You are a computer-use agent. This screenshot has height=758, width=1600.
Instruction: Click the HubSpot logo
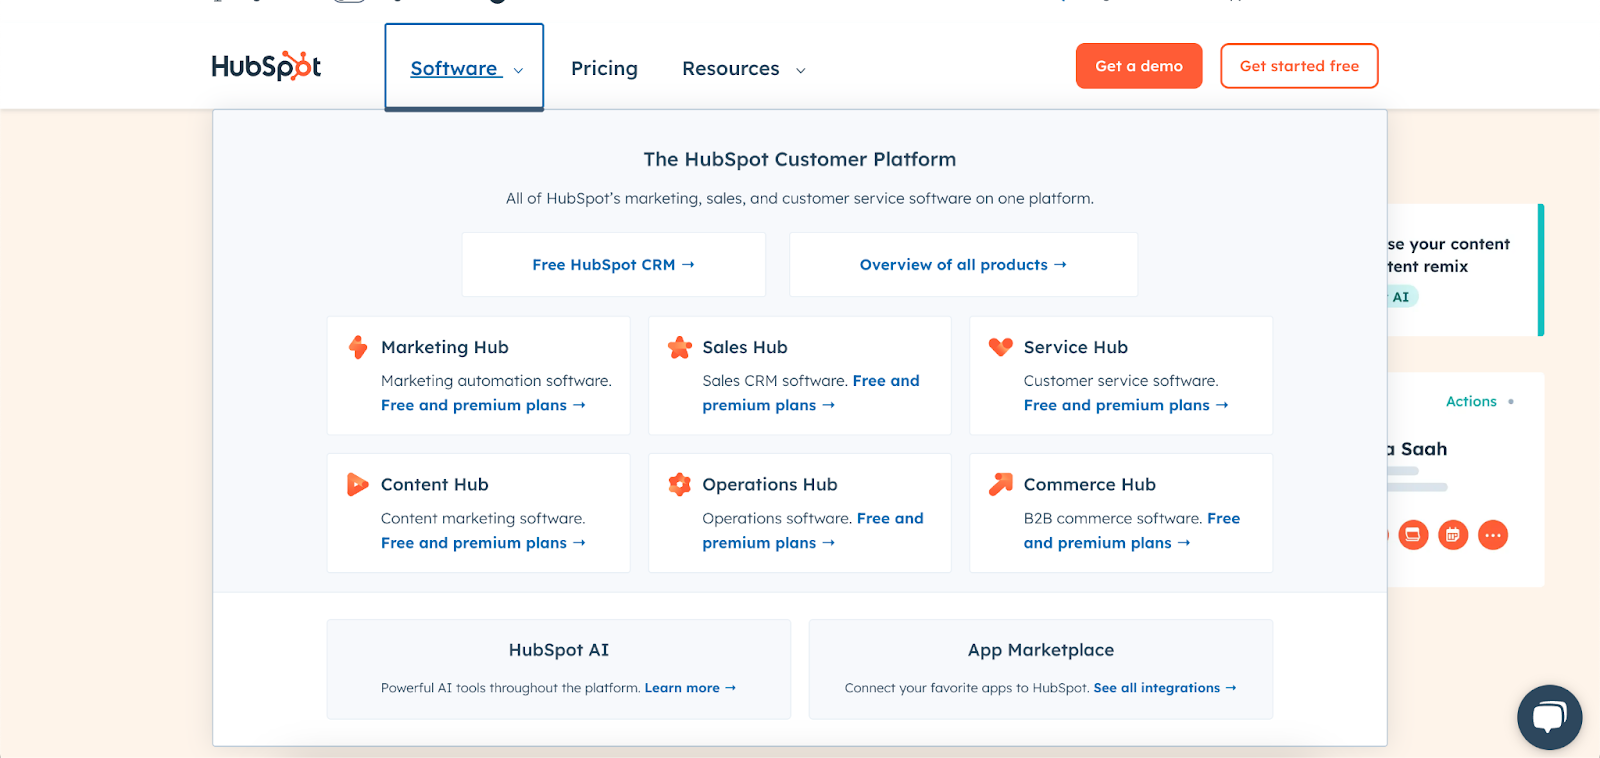click(x=266, y=66)
